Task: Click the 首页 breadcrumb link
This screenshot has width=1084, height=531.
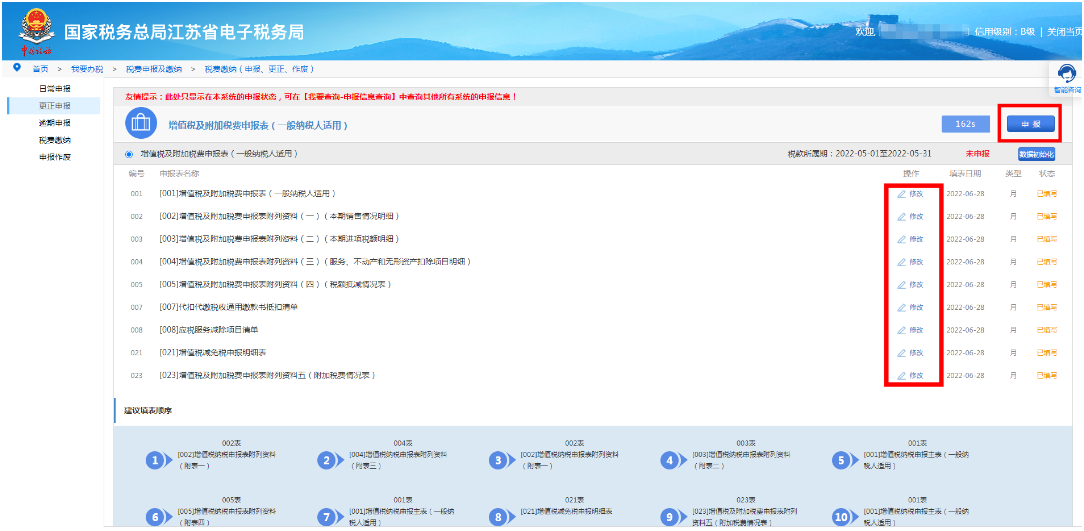Action: click(x=40, y=69)
